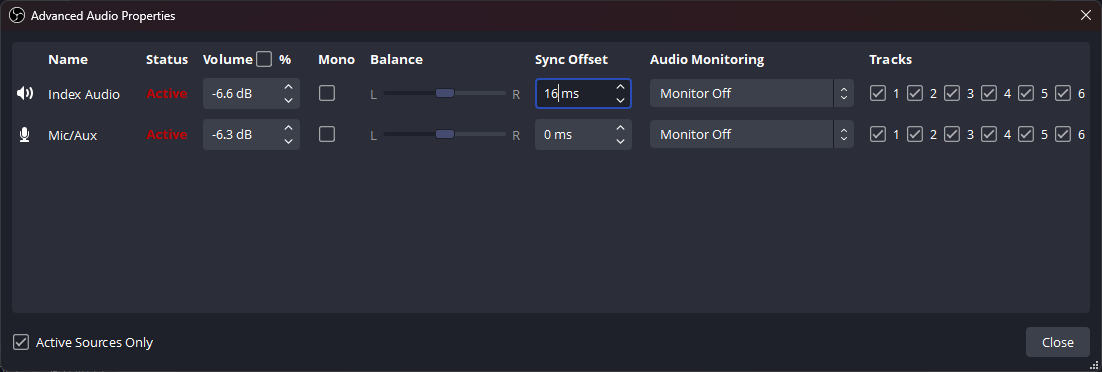The width and height of the screenshot is (1102, 372).
Task: Open Mic/Aux audio monitoring dropdown
Action: (x=751, y=134)
